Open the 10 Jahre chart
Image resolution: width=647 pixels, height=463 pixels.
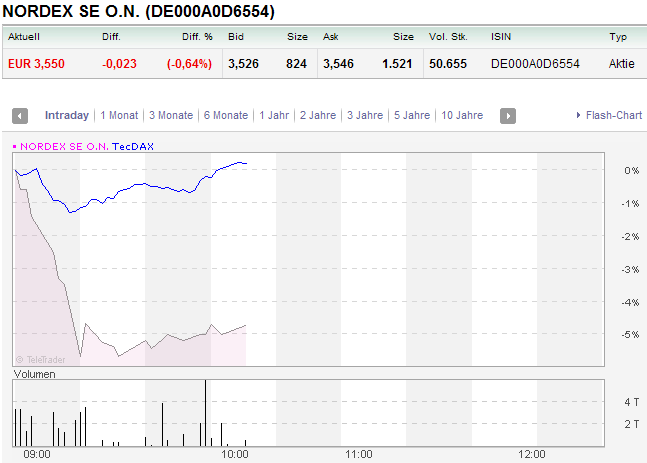(462, 115)
